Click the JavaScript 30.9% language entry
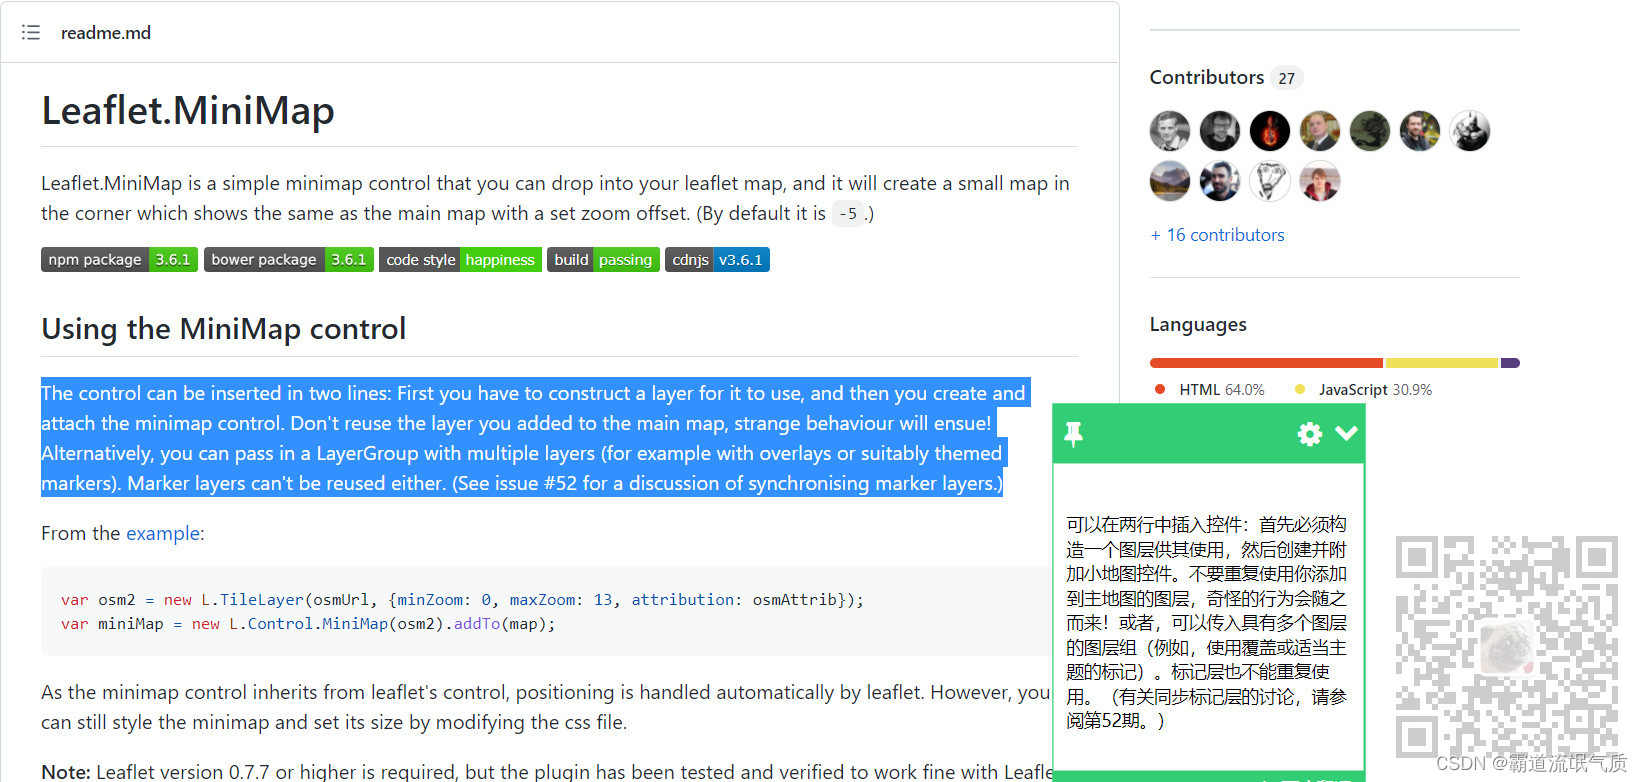This screenshot has height=782, width=1643. [1363, 390]
